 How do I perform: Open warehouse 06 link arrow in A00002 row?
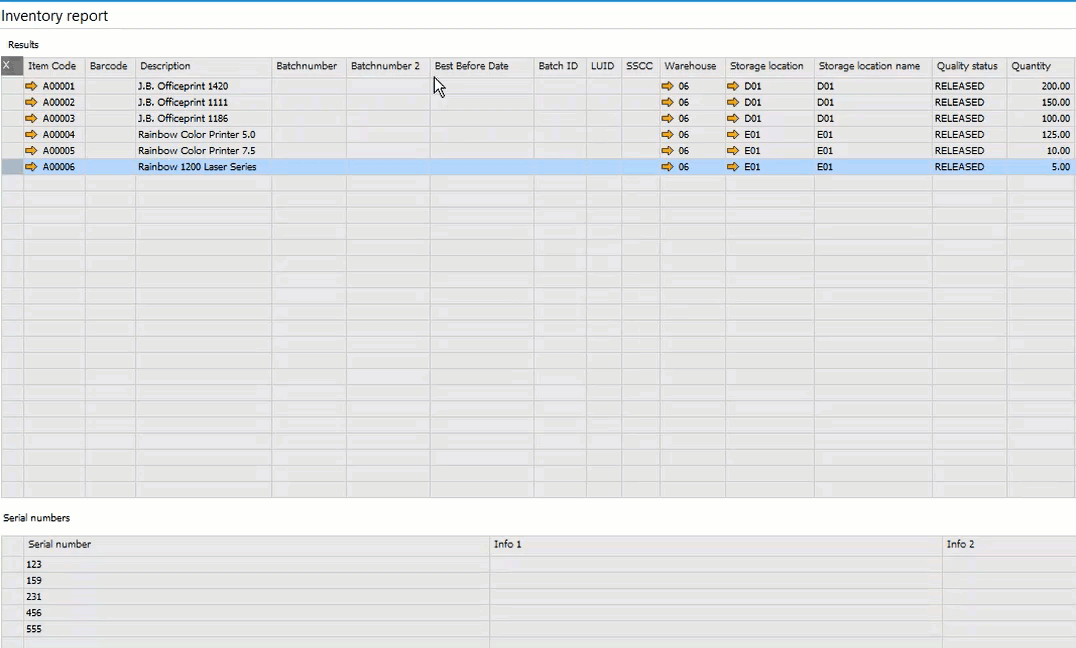pyautogui.click(x=668, y=102)
